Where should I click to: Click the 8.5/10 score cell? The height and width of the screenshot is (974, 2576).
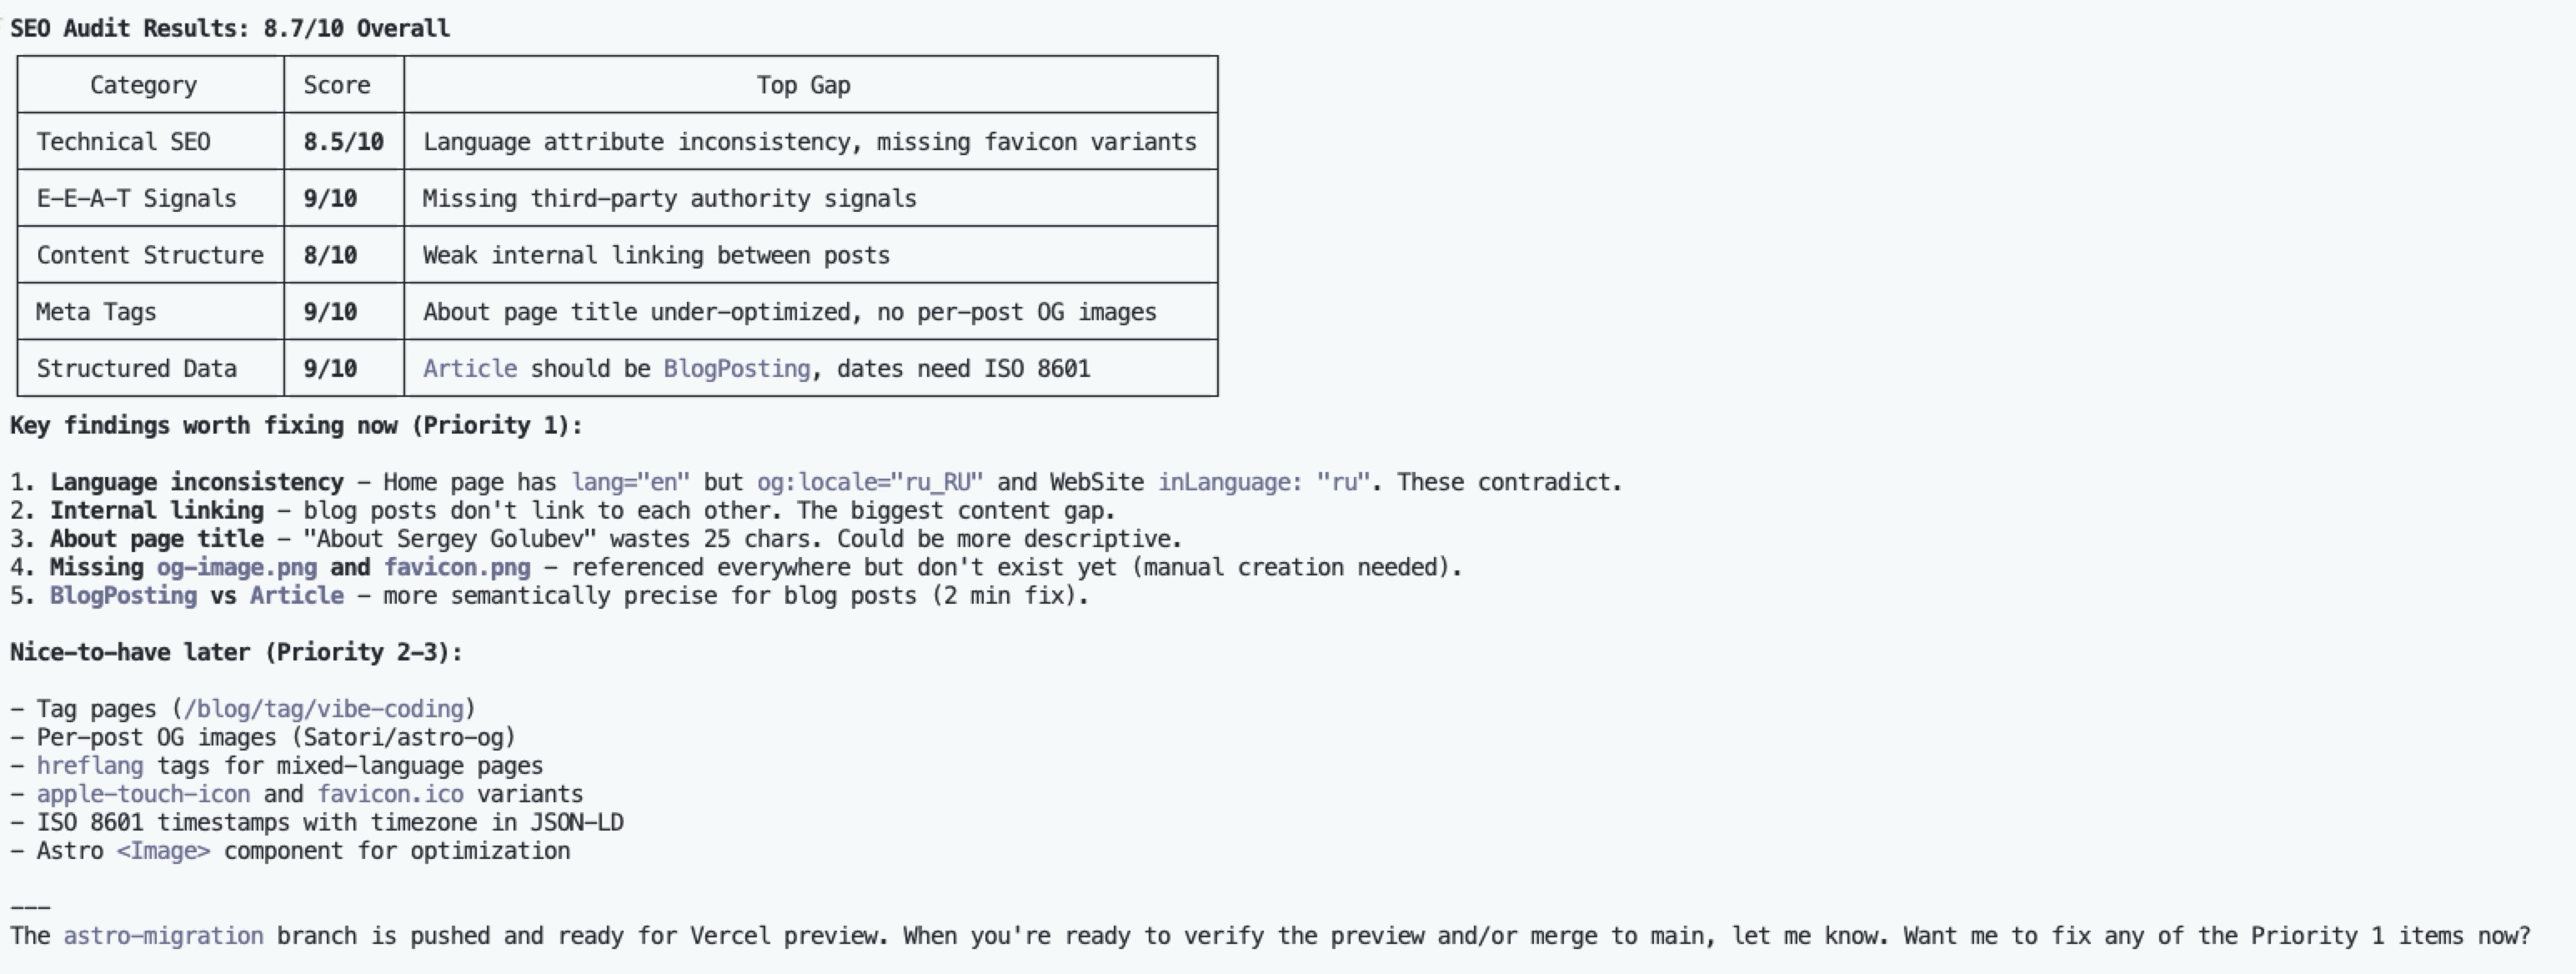point(343,142)
